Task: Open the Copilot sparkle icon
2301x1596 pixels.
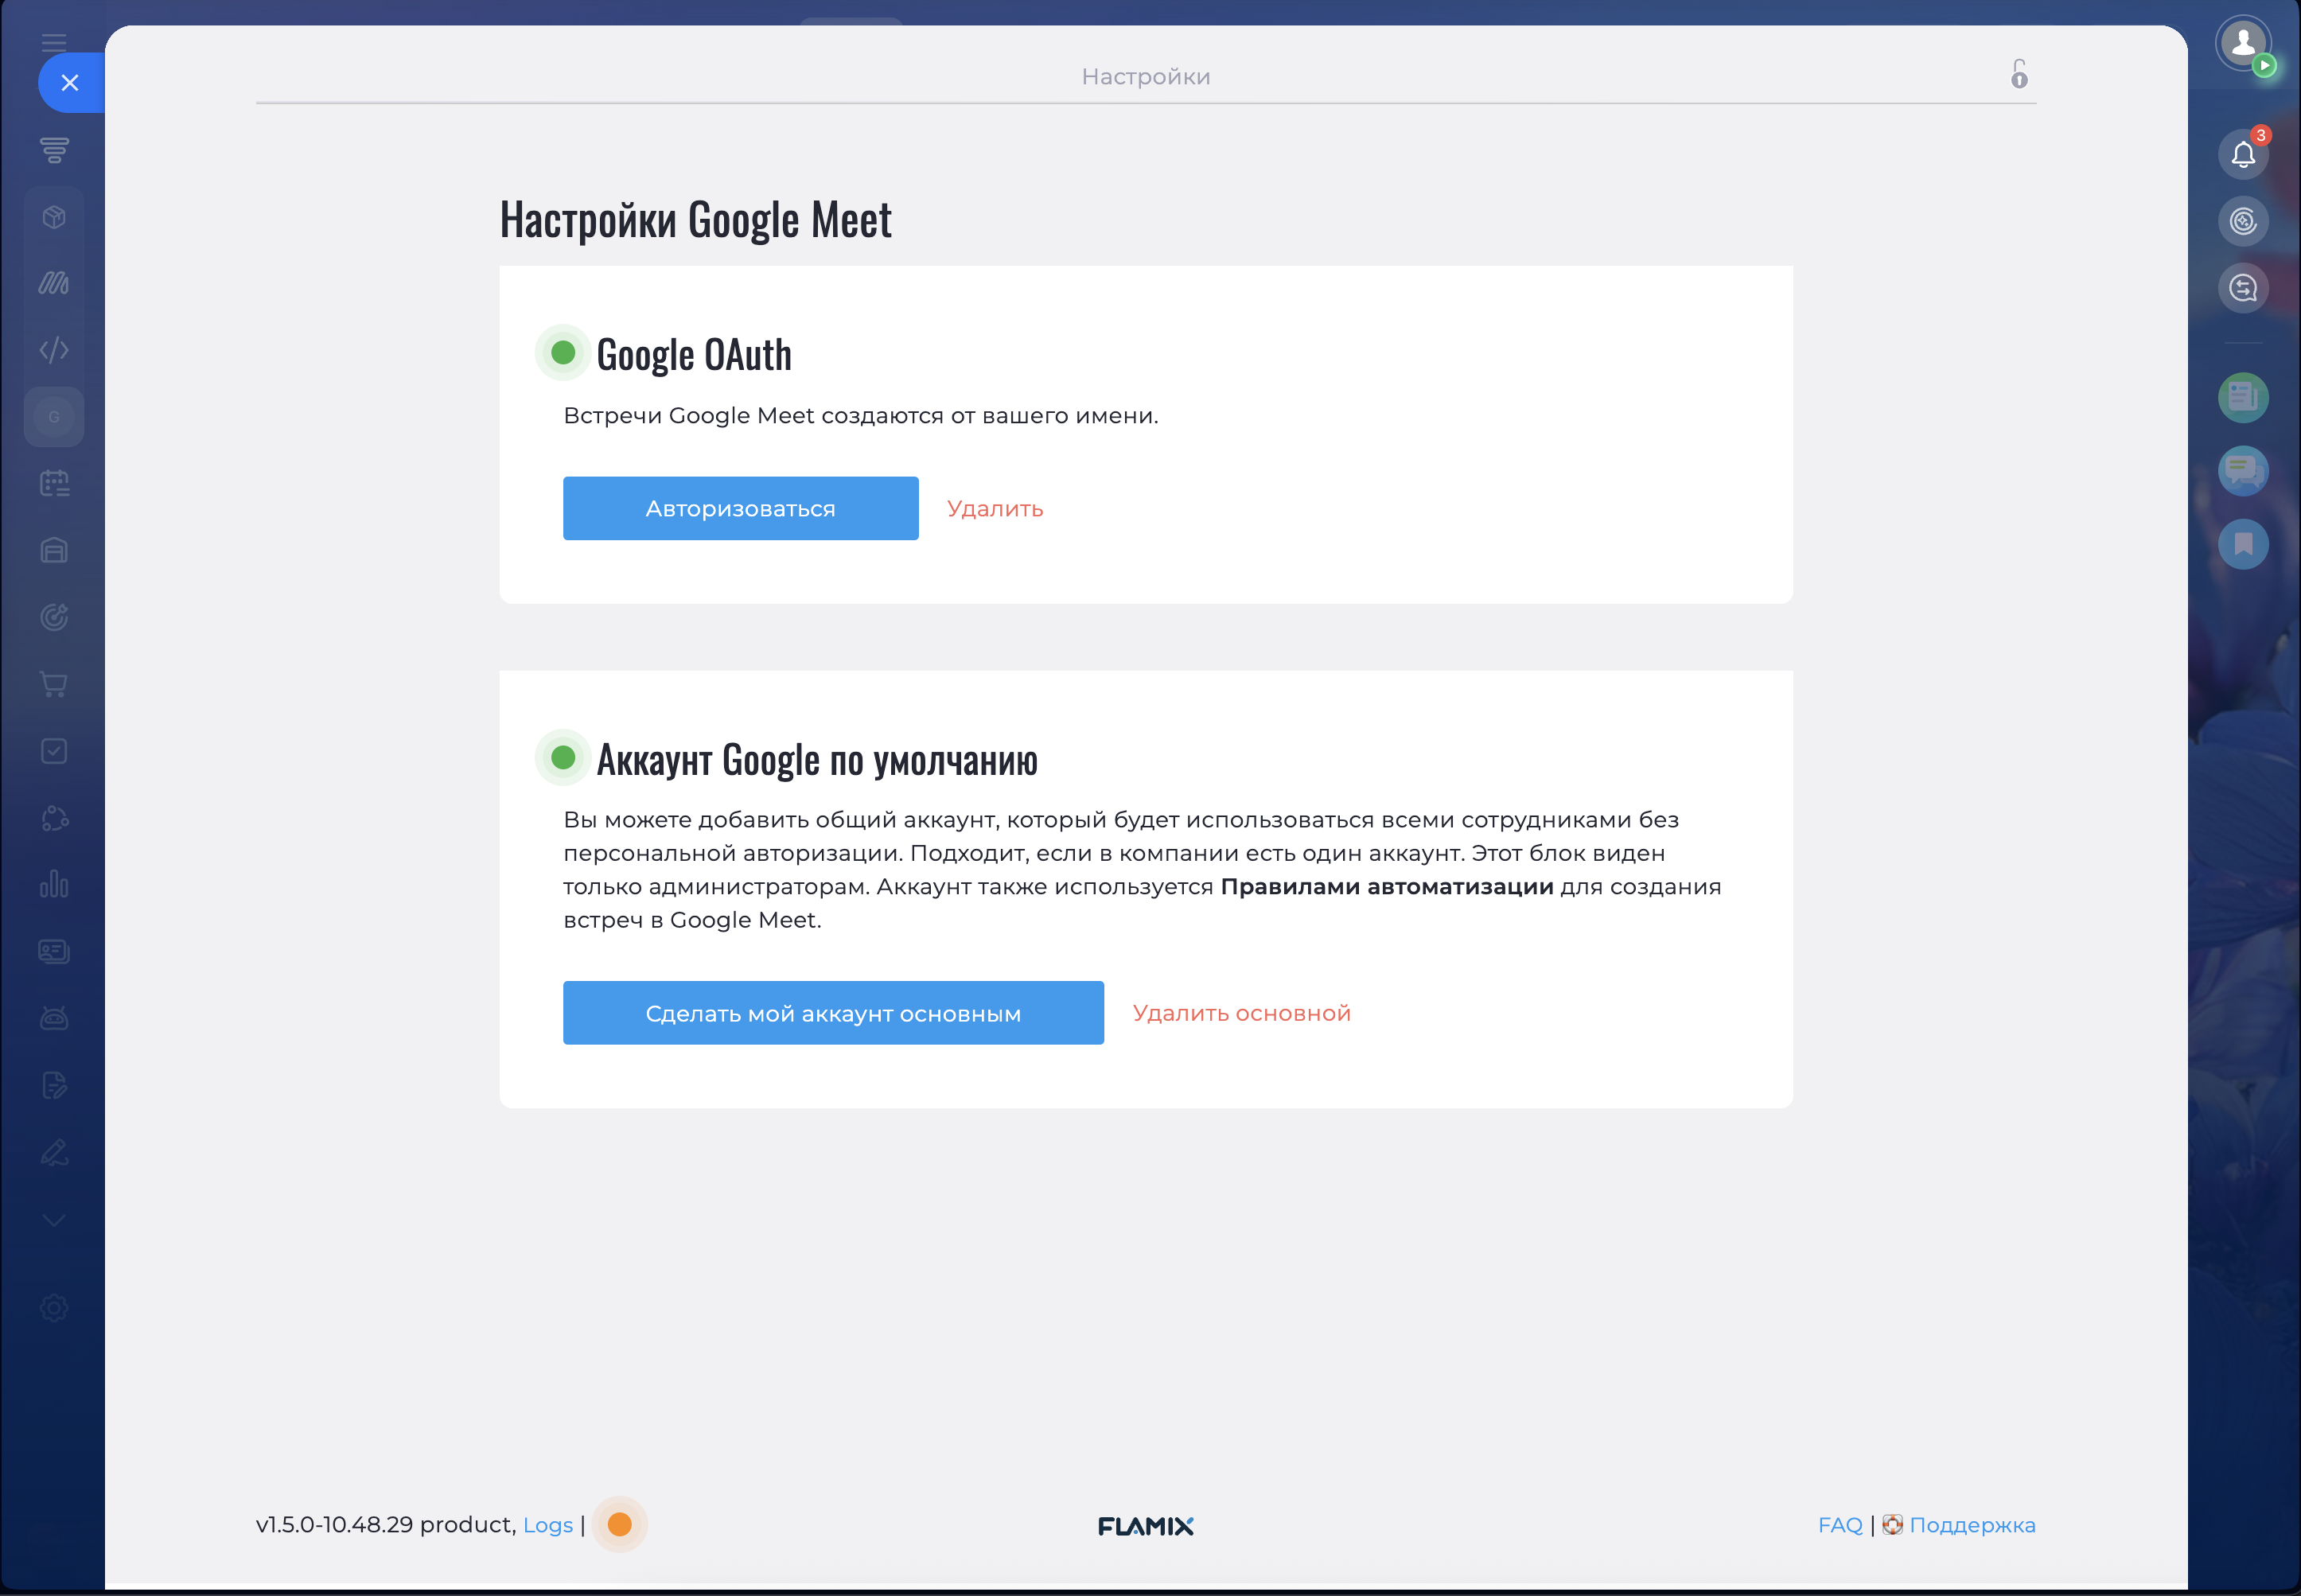Action: click(x=2243, y=221)
